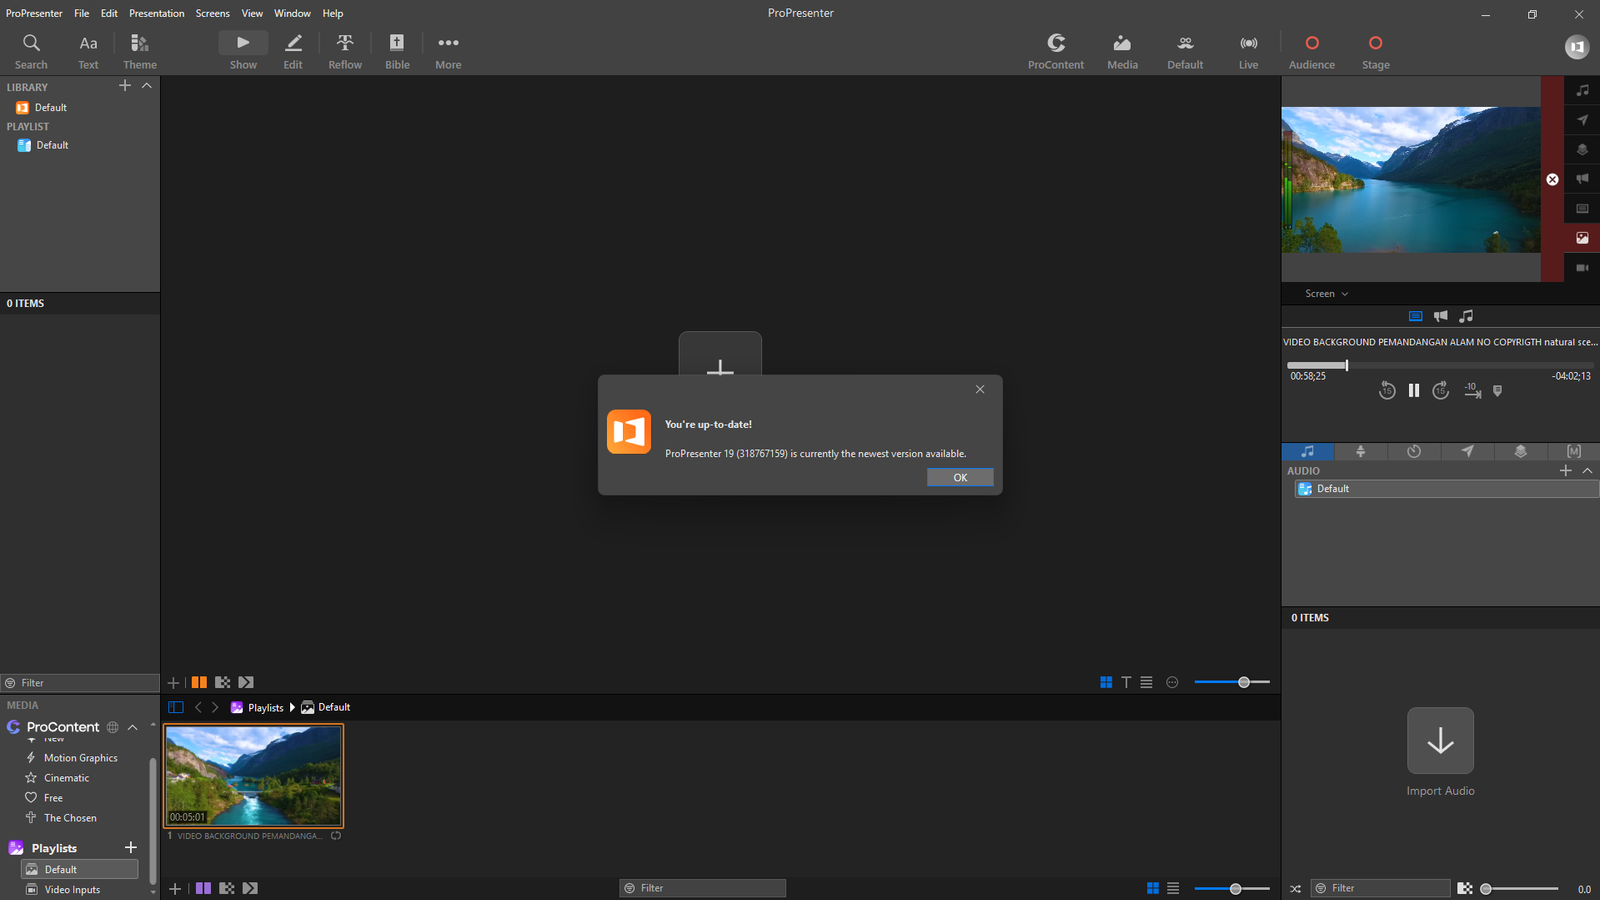The image size is (1600, 900).
Task: Toggle the Stage screens output
Action: (x=1375, y=51)
